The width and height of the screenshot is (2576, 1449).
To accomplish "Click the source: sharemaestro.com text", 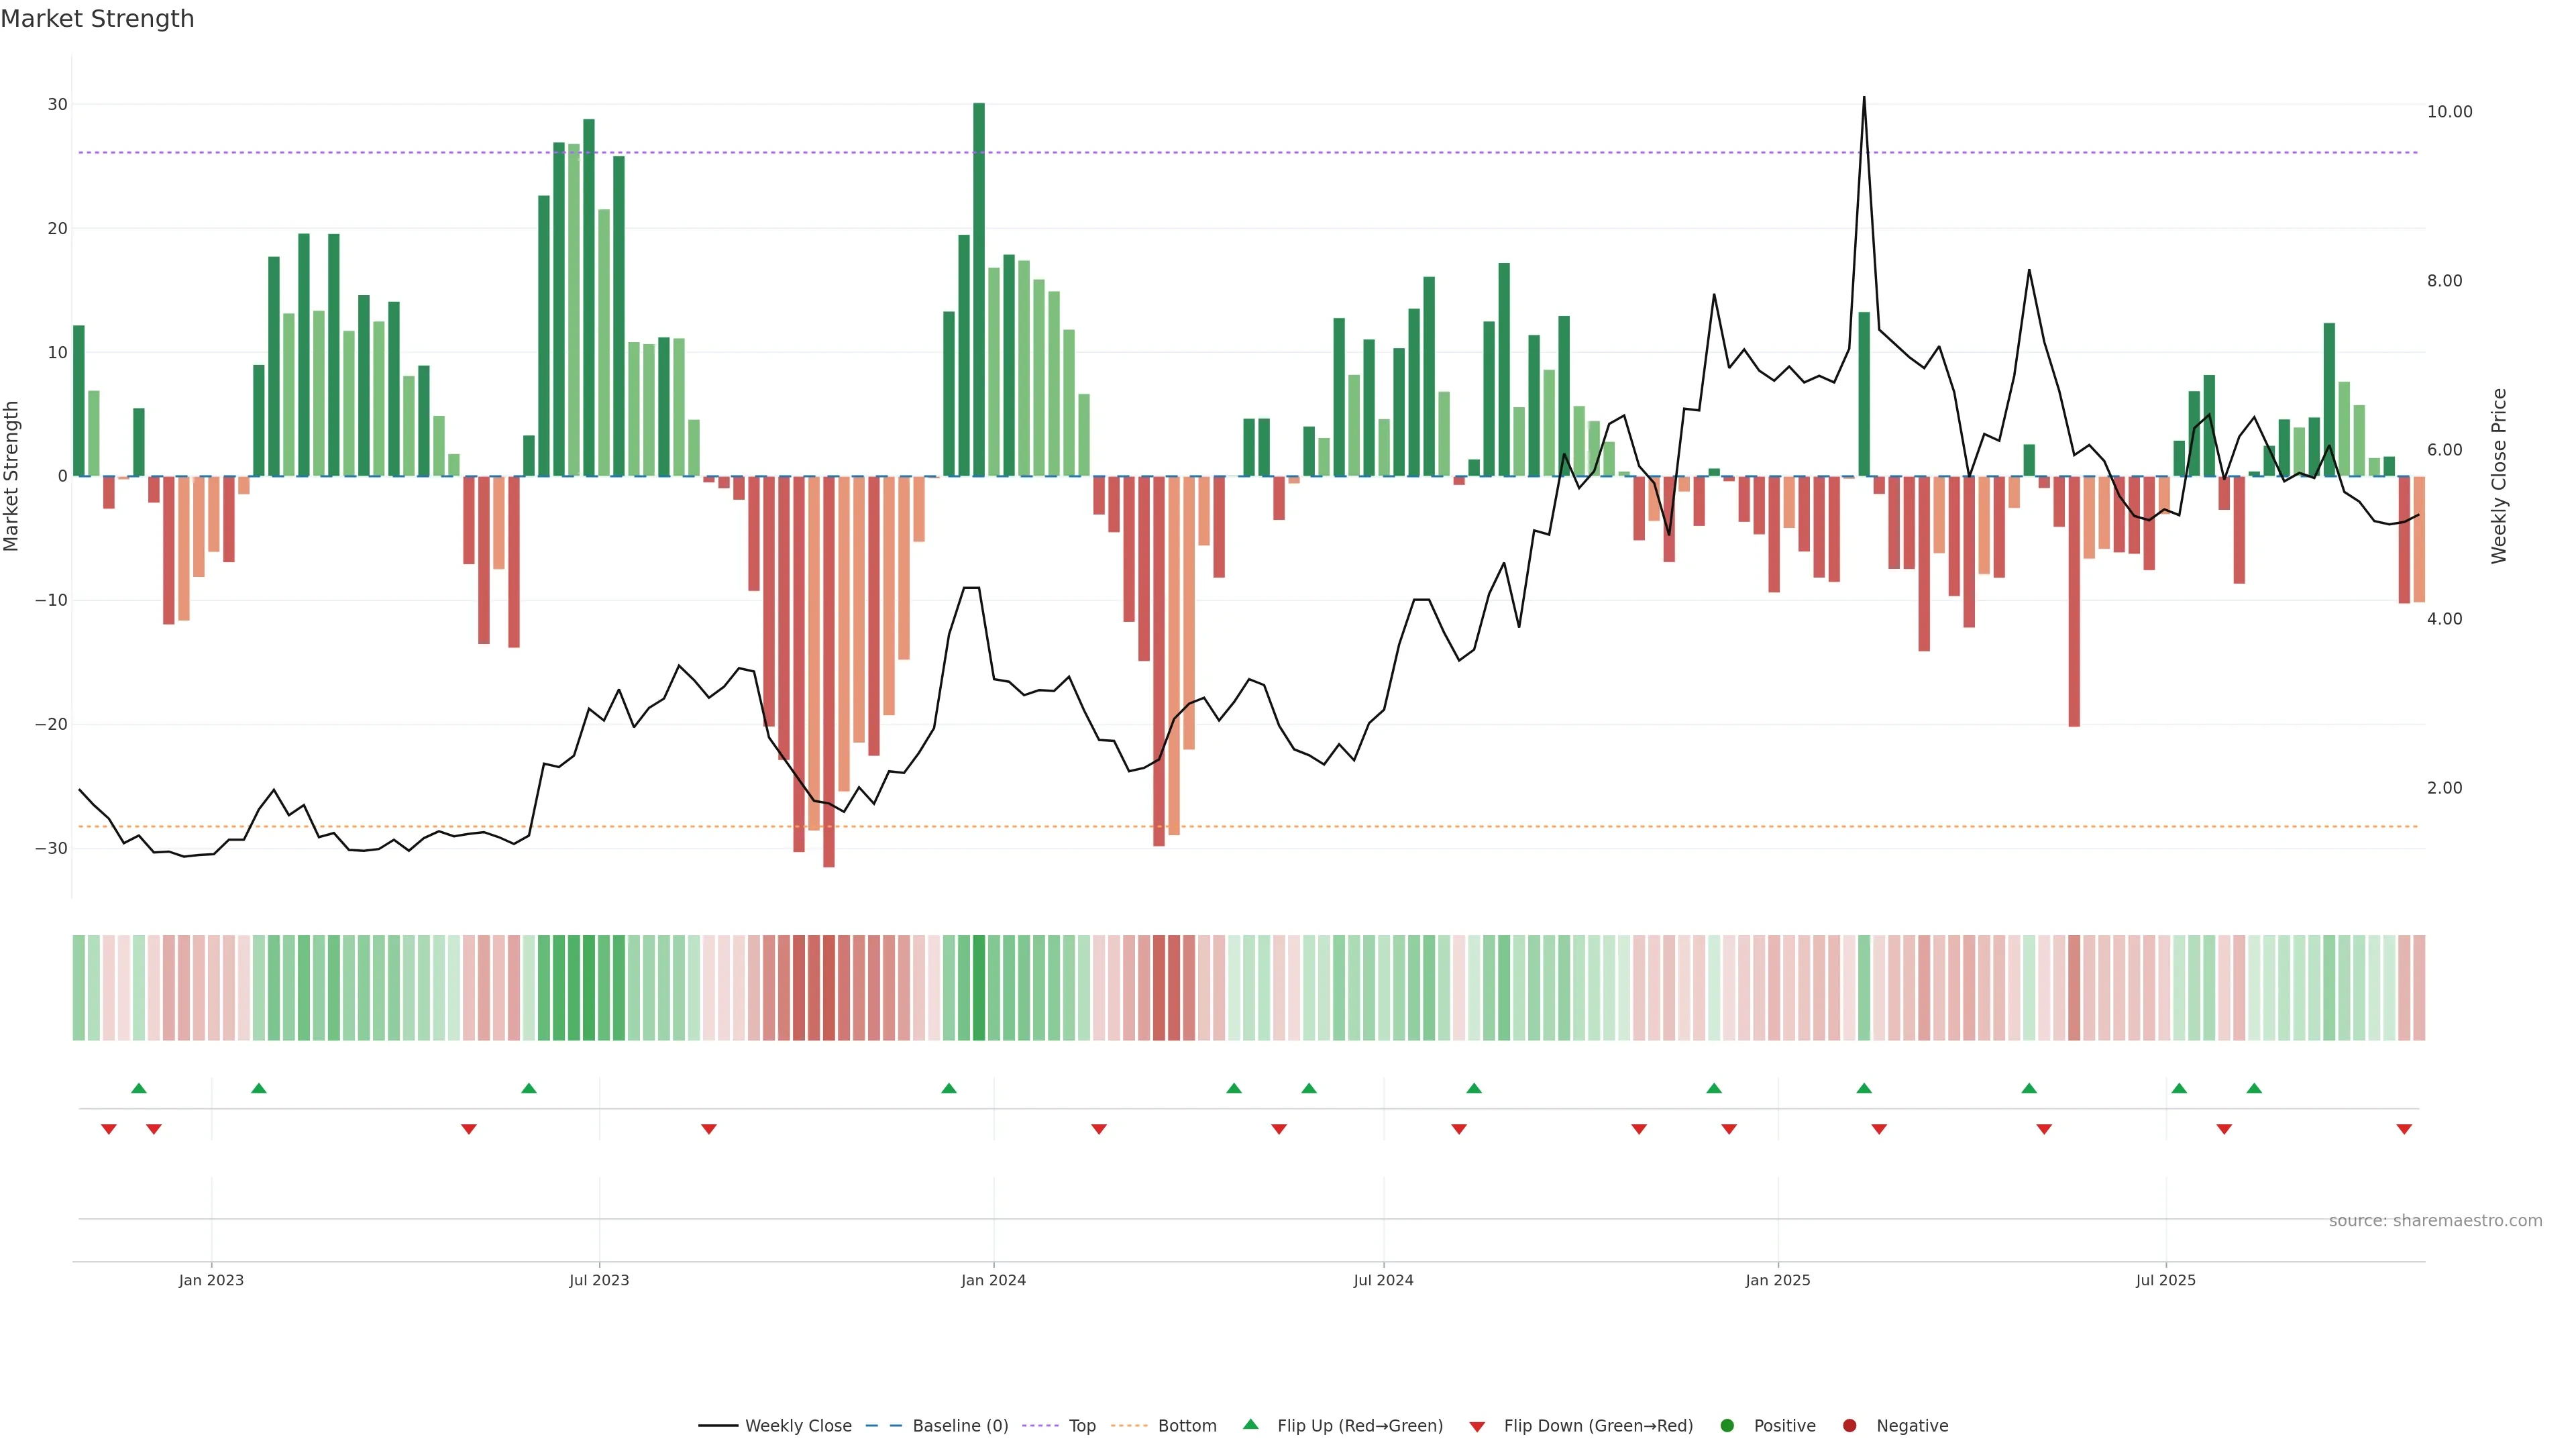I will [2435, 1220].
